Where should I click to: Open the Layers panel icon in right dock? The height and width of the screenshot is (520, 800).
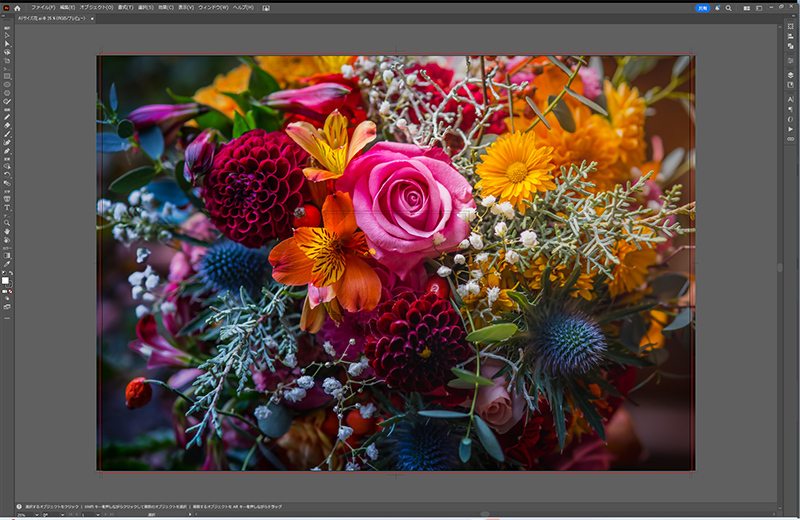[790, 75]
